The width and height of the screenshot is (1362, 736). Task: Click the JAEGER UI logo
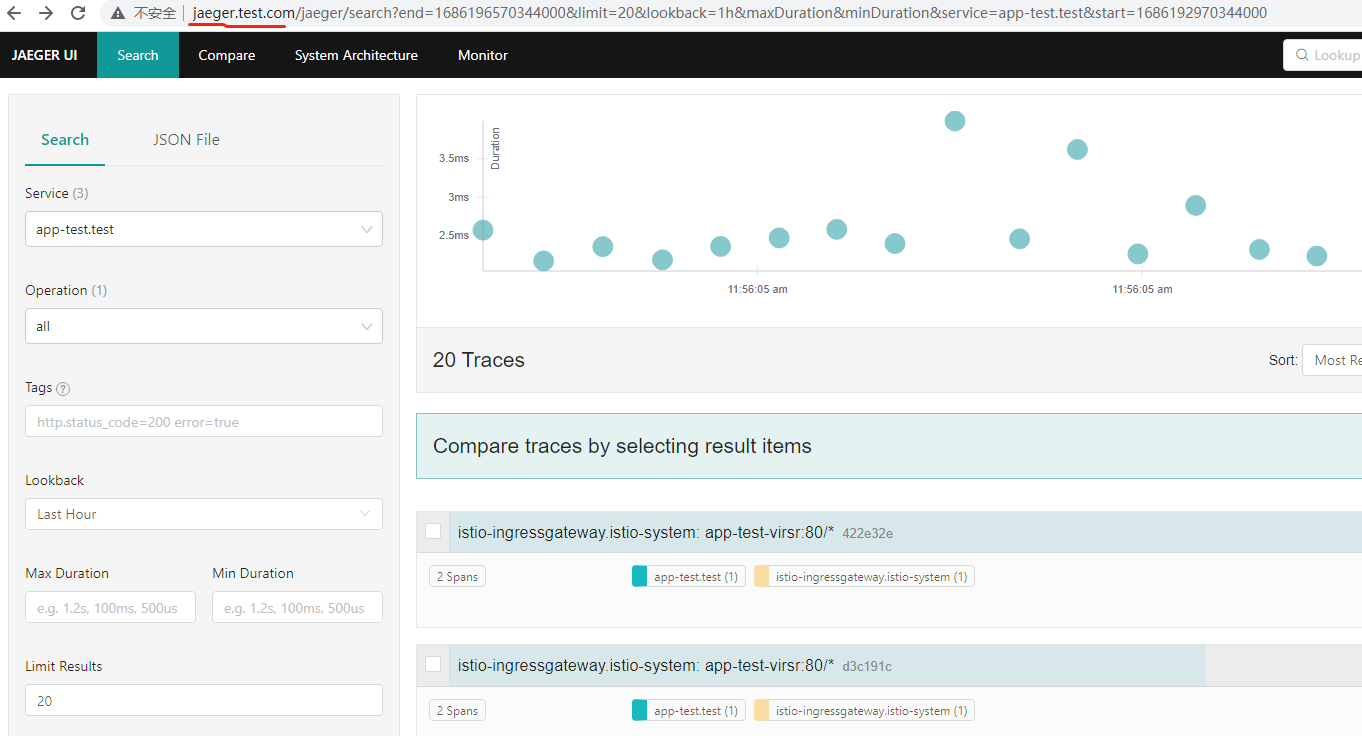click(44, 55)
